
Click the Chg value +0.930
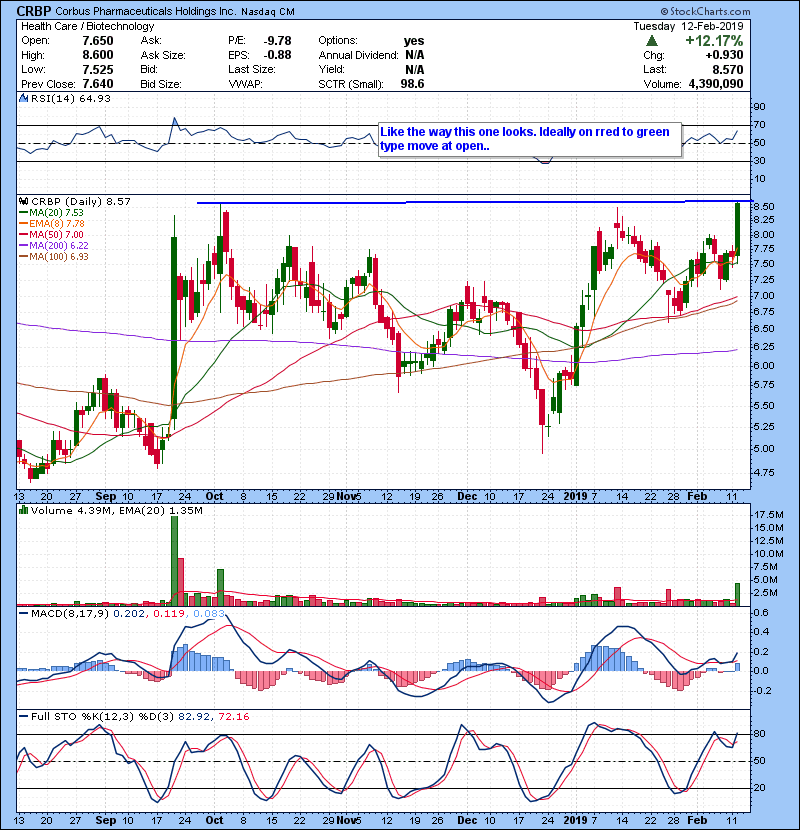[x=724, y=55]
